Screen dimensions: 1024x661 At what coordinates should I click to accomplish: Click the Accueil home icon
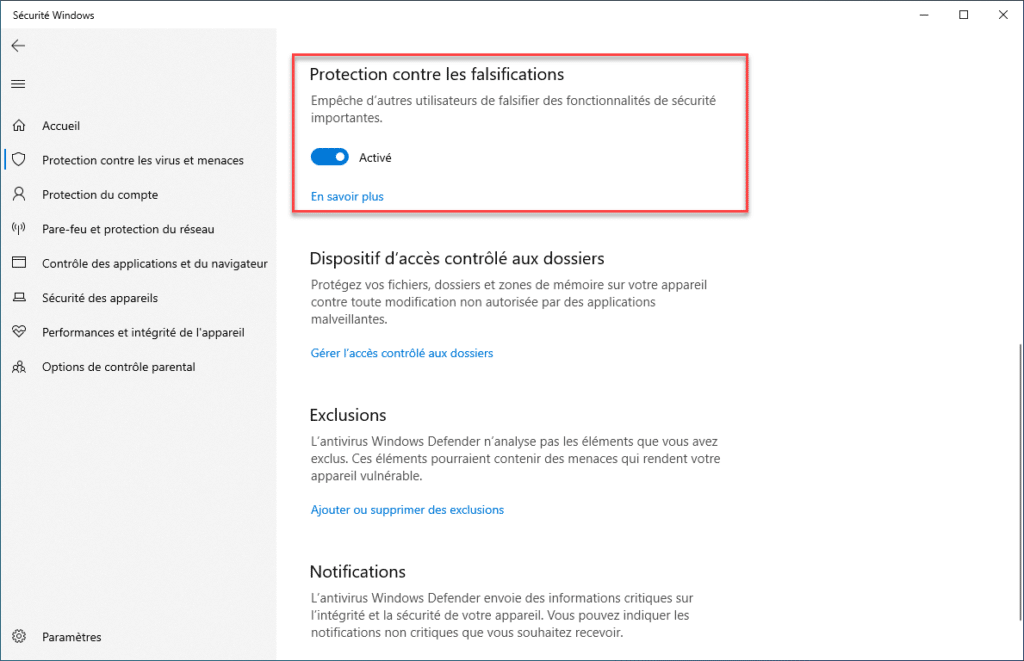(x=18, y=126)
